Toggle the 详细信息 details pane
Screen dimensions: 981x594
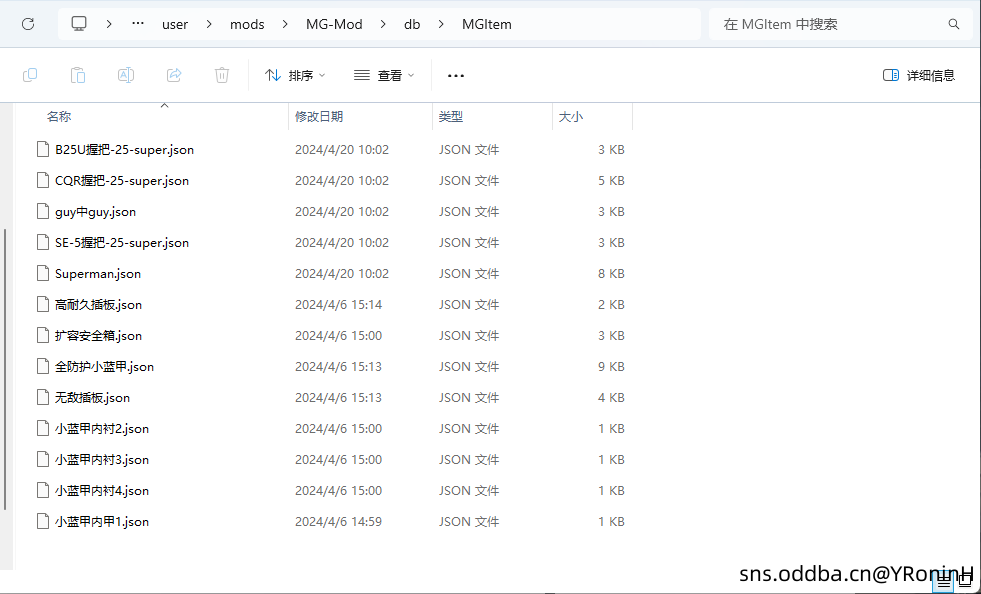[x=918, y=75]
